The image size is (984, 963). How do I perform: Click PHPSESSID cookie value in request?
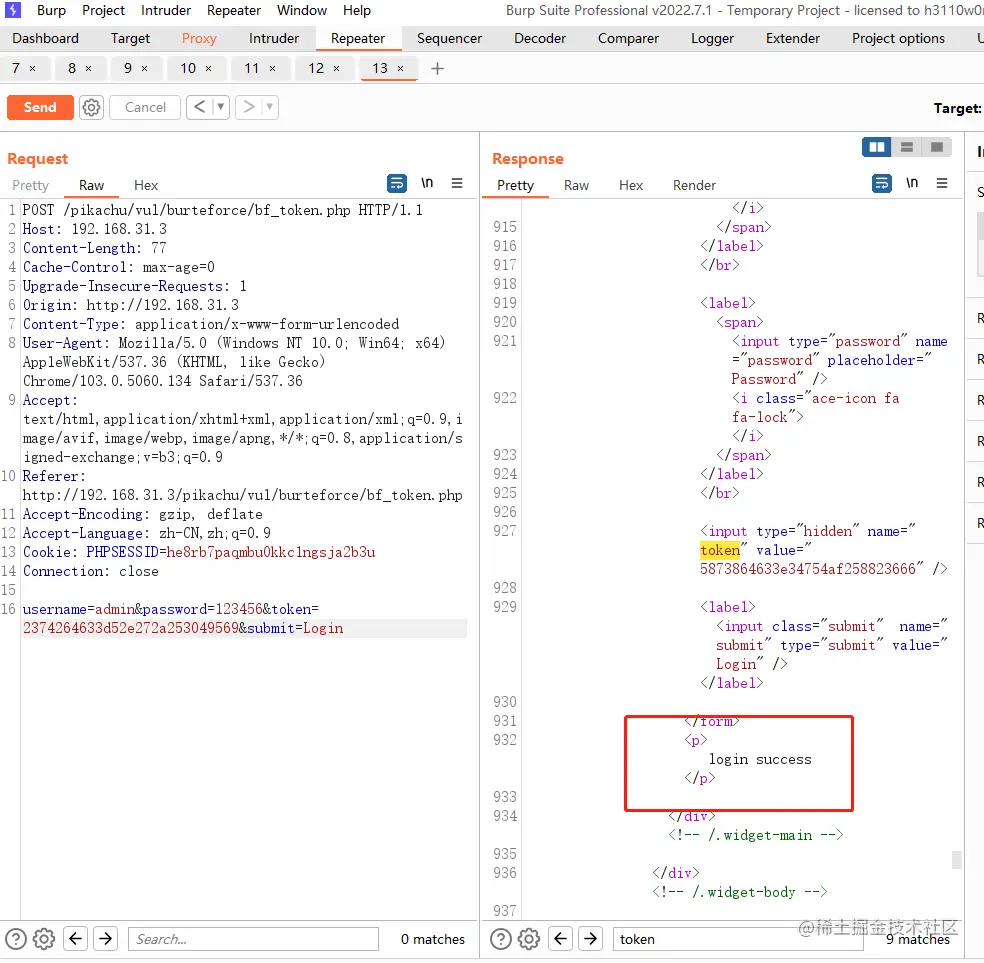(x=271, y=552)
